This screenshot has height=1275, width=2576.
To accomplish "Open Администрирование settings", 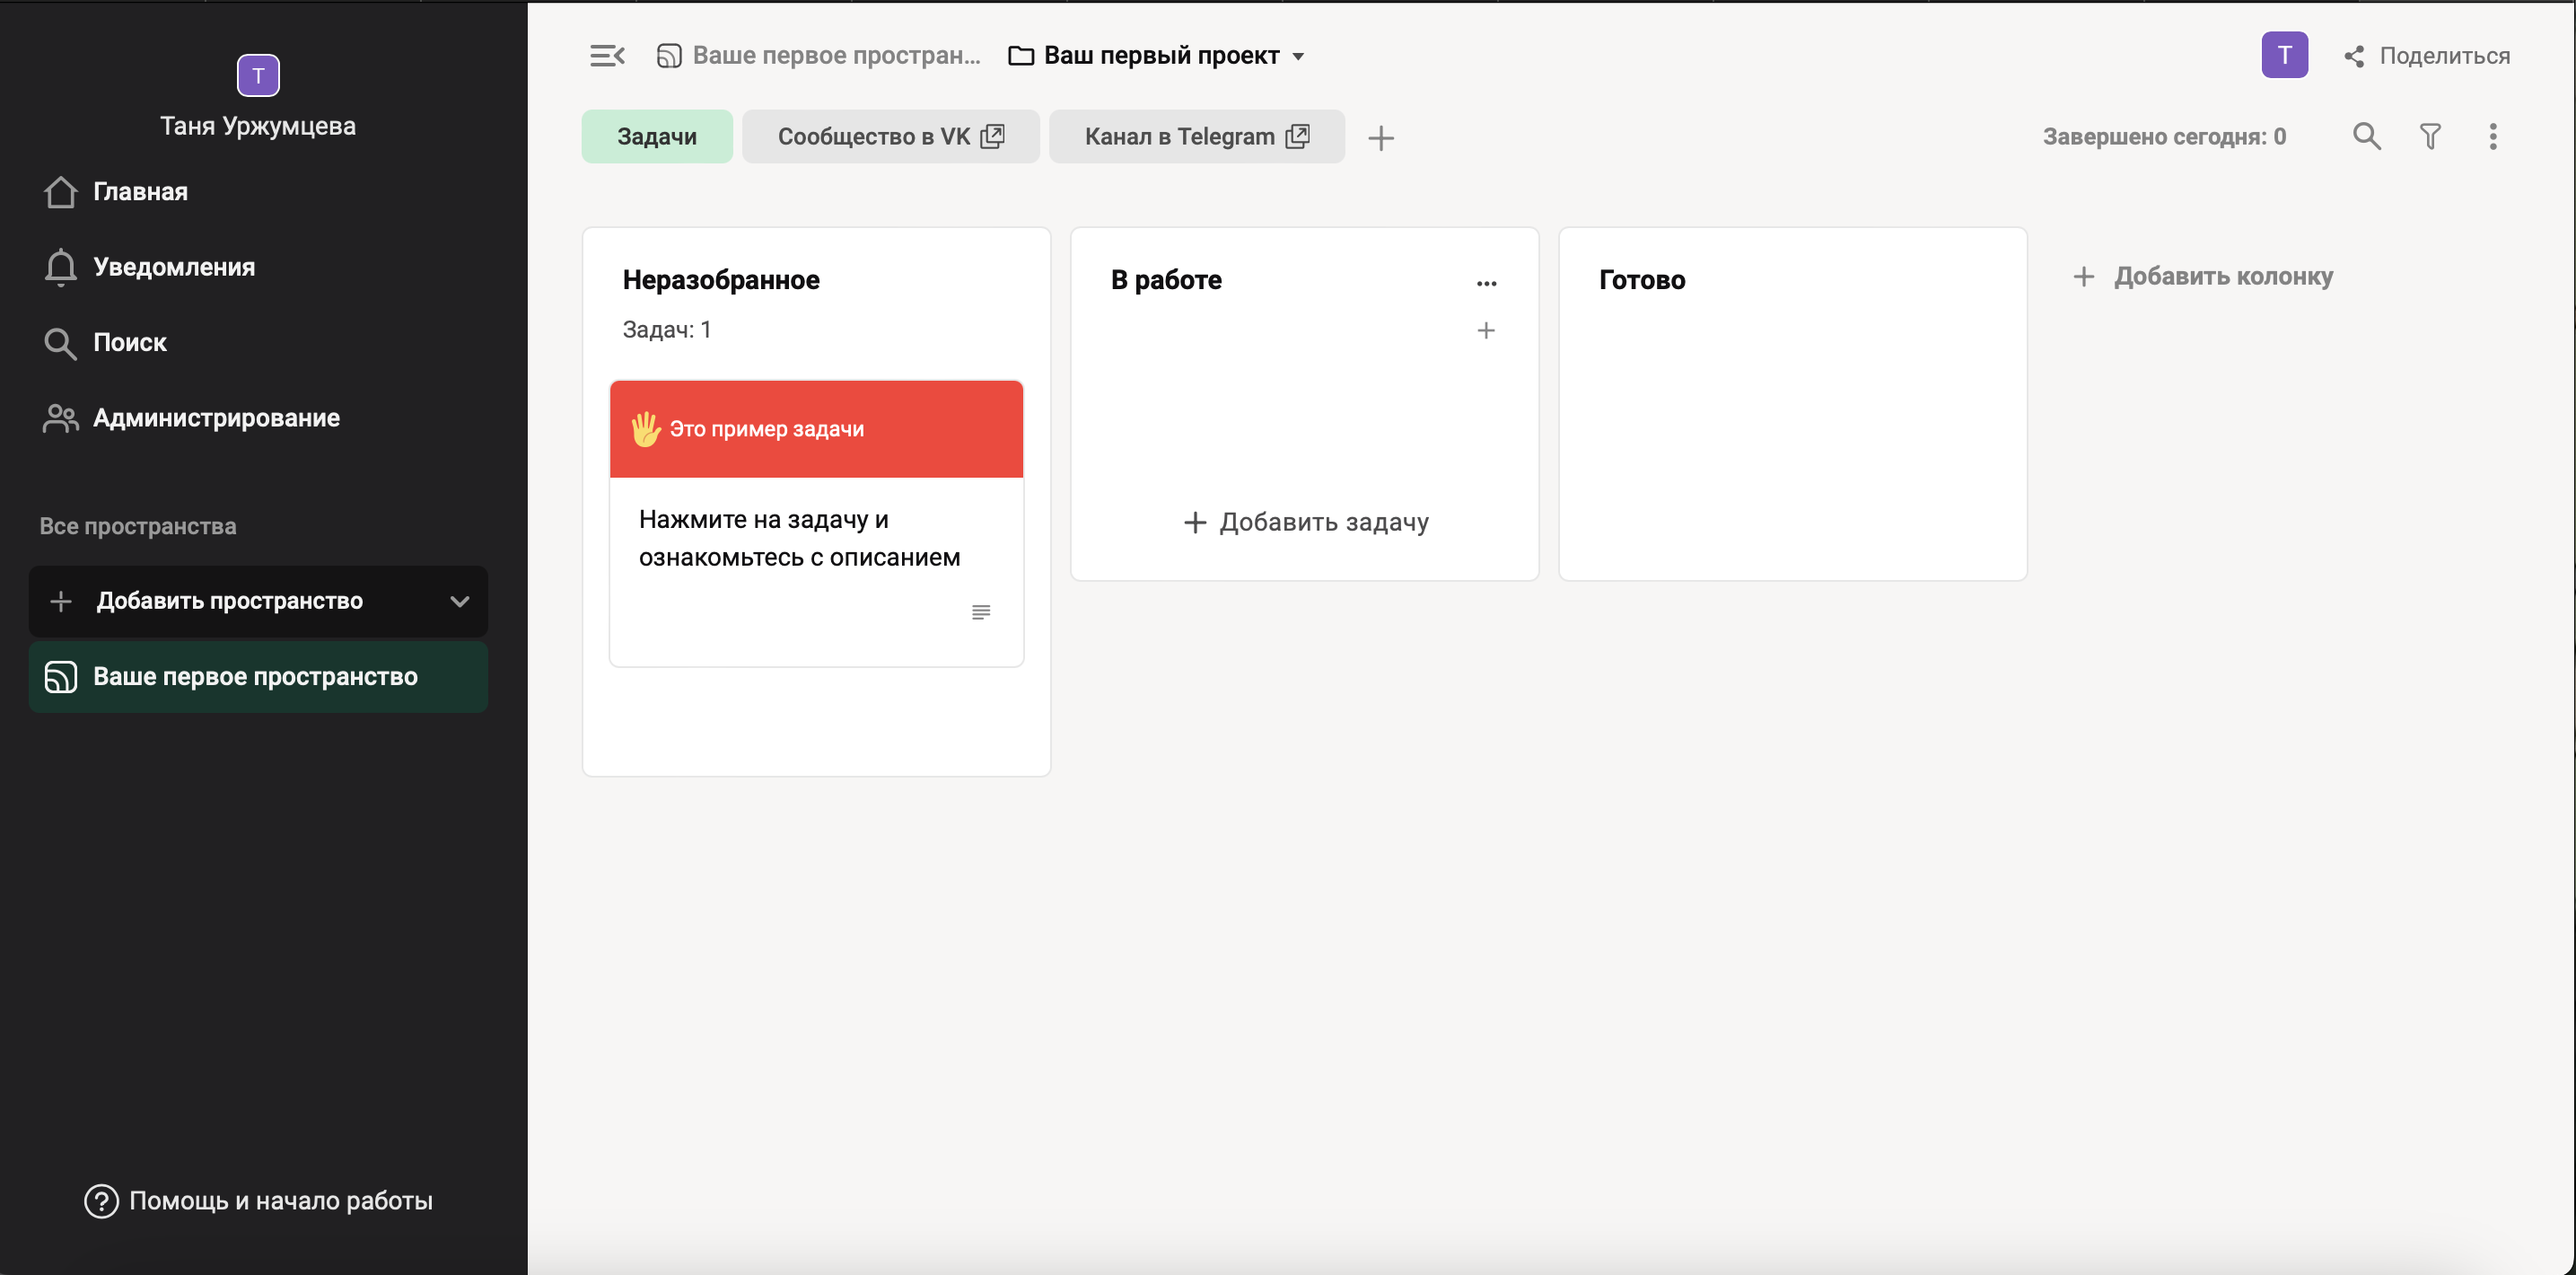I will click(216, 418).
